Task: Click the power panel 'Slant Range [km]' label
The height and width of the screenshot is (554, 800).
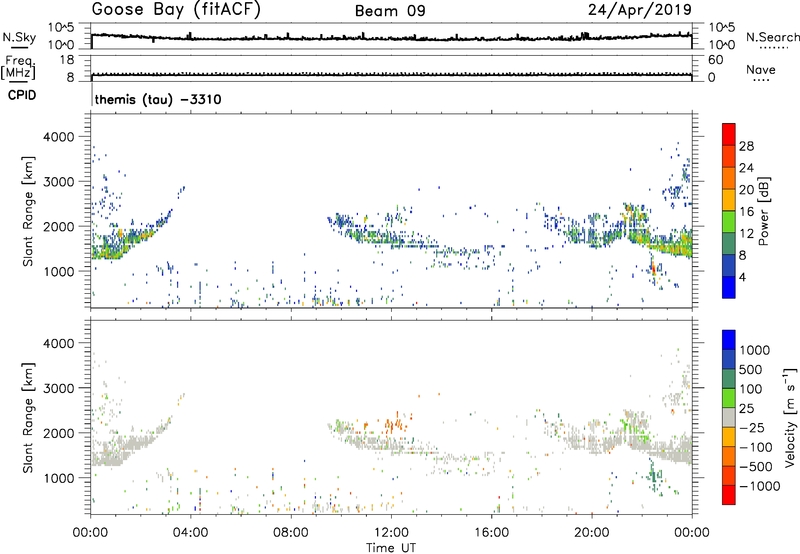Action: tap(28, 211)
